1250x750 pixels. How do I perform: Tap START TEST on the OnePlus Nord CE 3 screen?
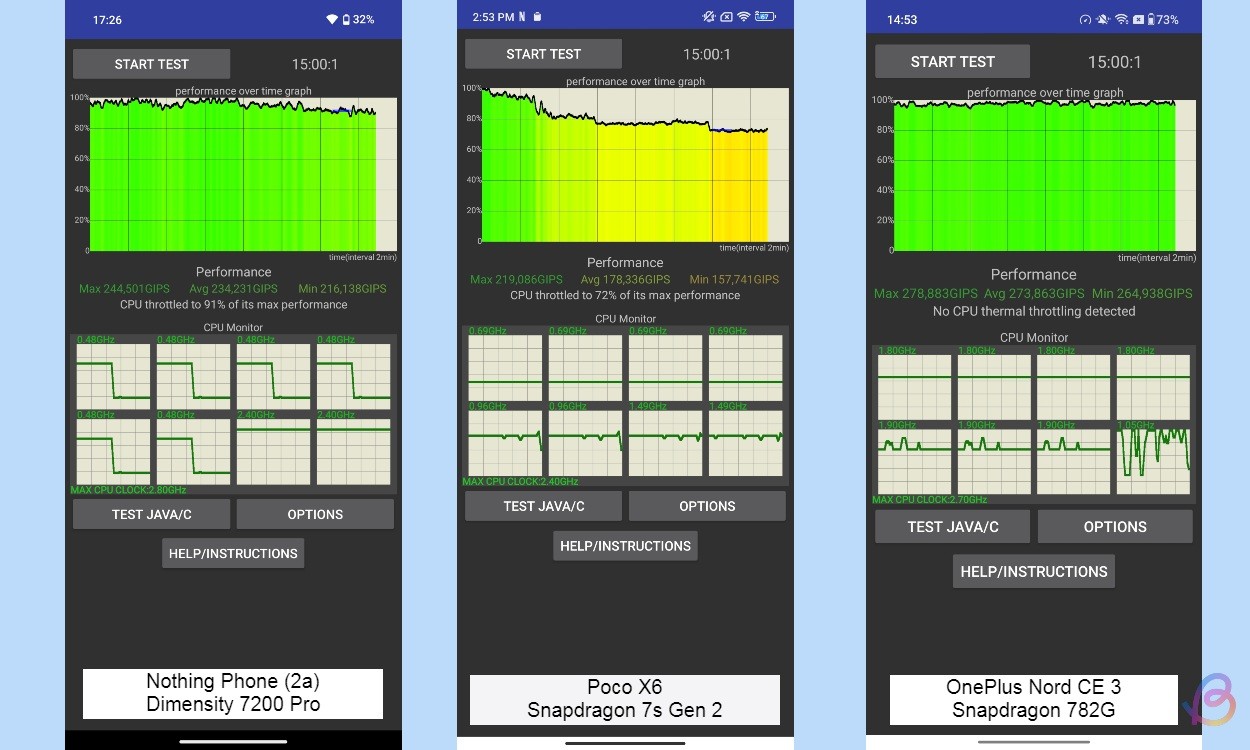point(952,61)
